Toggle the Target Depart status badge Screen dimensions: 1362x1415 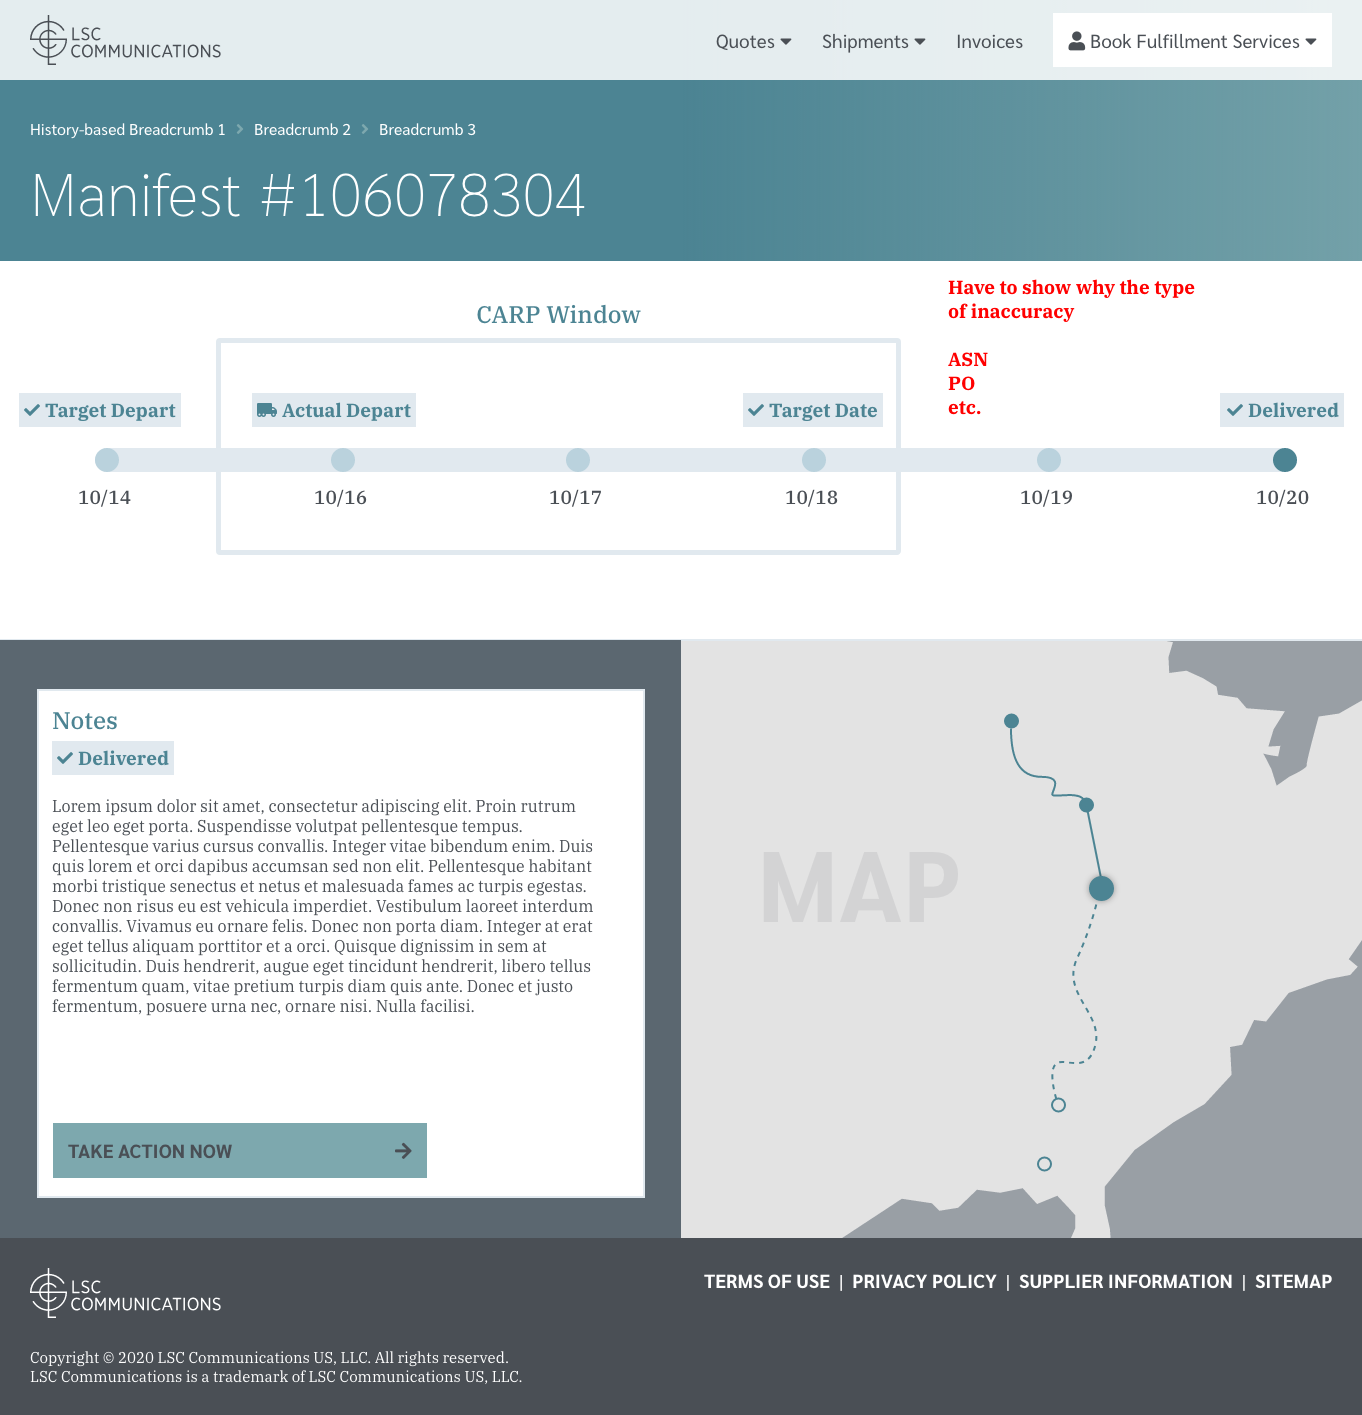[x=99, y=410]
